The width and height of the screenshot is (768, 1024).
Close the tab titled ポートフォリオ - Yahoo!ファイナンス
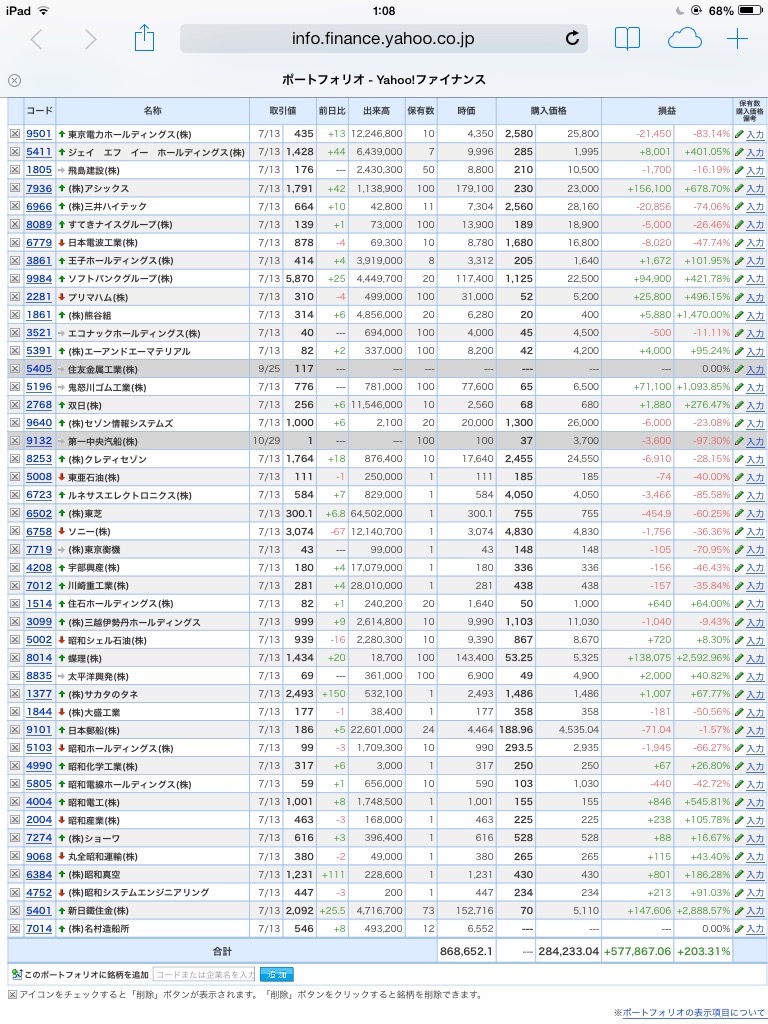pyautogui.click(x=14, y=80)
